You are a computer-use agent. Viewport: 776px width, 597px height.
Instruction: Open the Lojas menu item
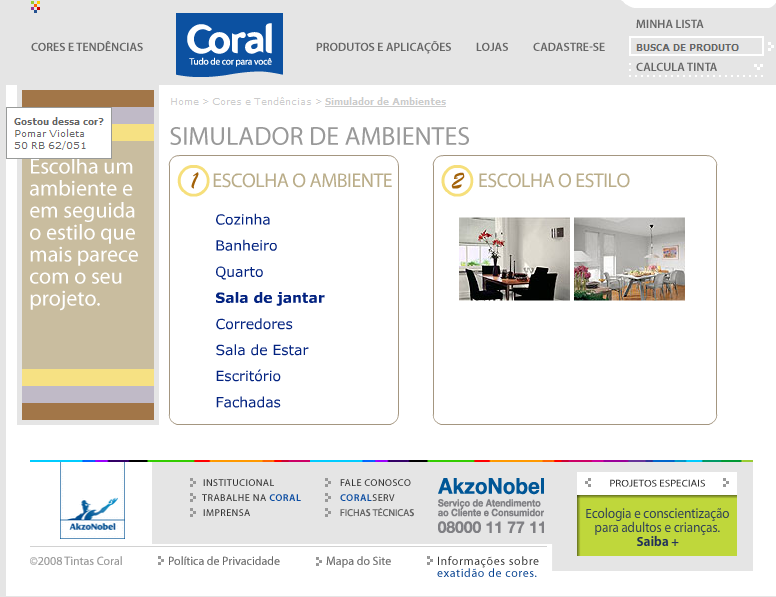492,47
